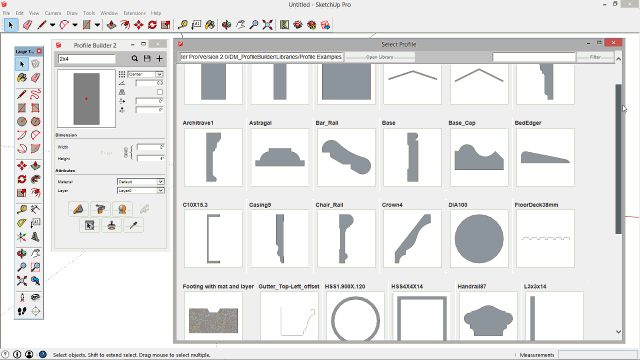
Task: Toggle the width-height chain link lock
Action: (x=126, y=153)
